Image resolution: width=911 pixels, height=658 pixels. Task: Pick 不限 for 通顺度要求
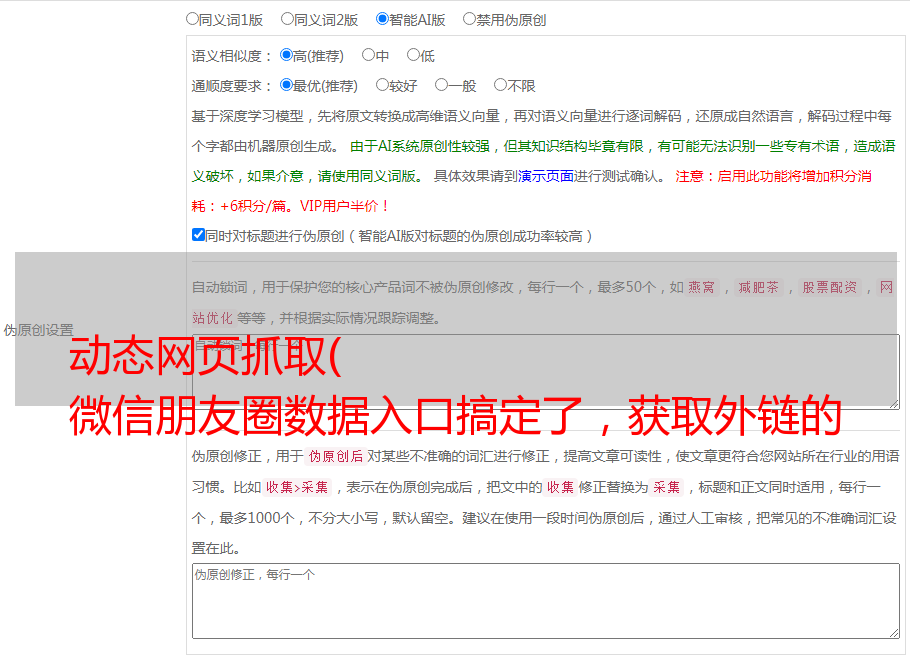(x=500, y=86)
